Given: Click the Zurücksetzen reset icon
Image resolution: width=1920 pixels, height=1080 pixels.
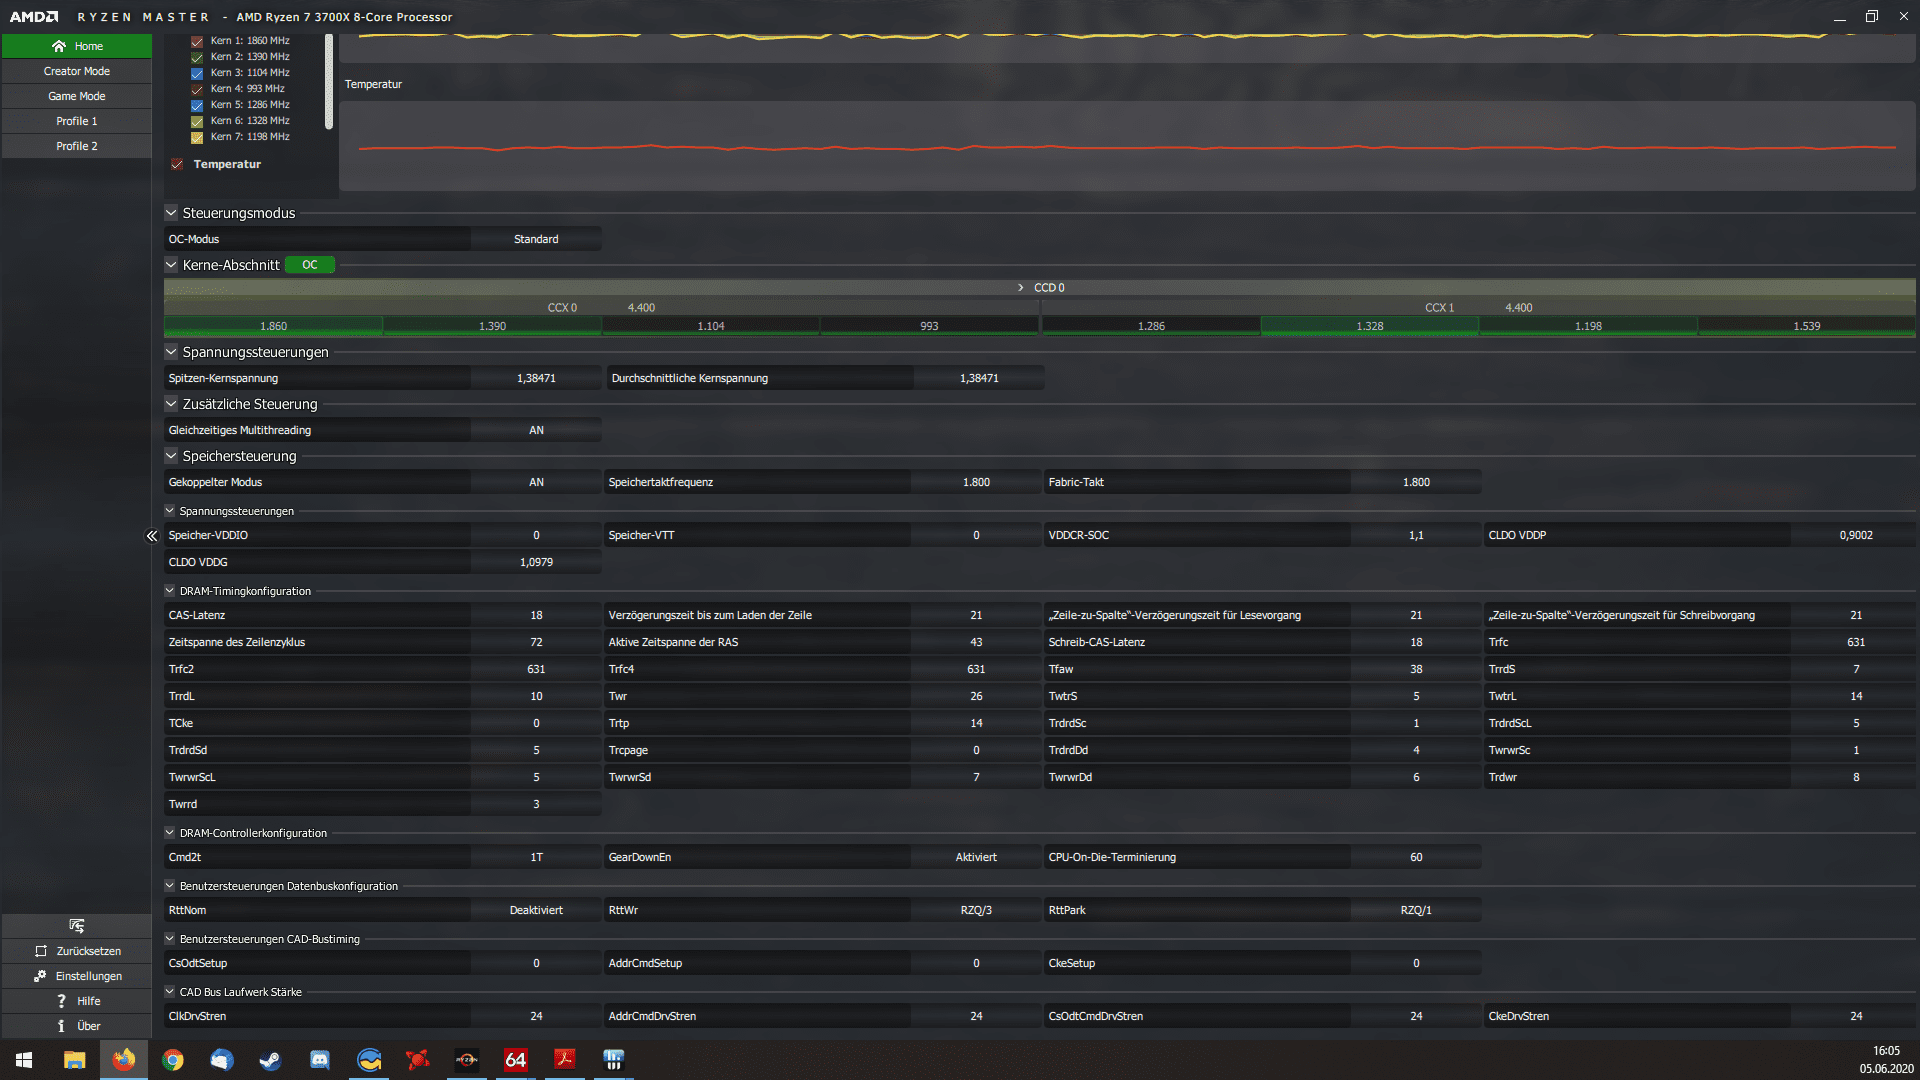Looking at the screenshot, I should [41, 951].
